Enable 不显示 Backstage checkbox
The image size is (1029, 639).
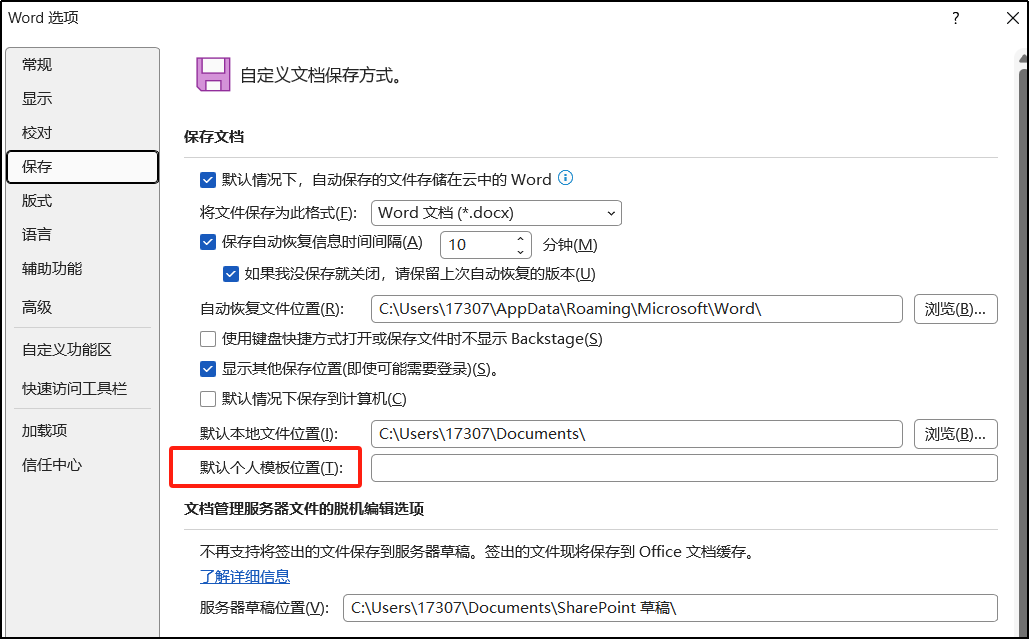coord(208,339)
